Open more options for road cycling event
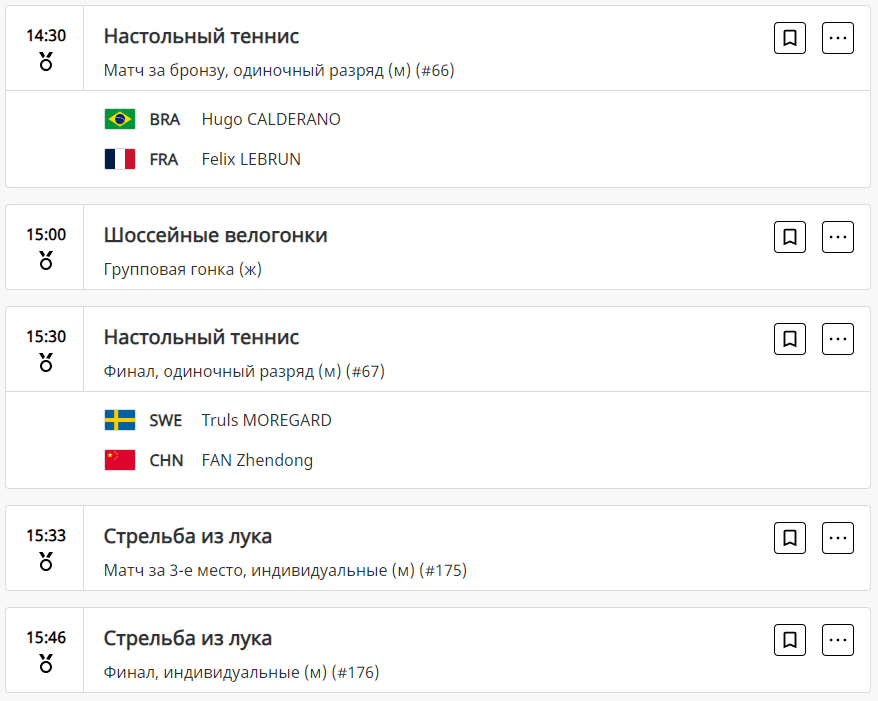The width and height of the screenshot is (878, 701). [x=838, y=237]
